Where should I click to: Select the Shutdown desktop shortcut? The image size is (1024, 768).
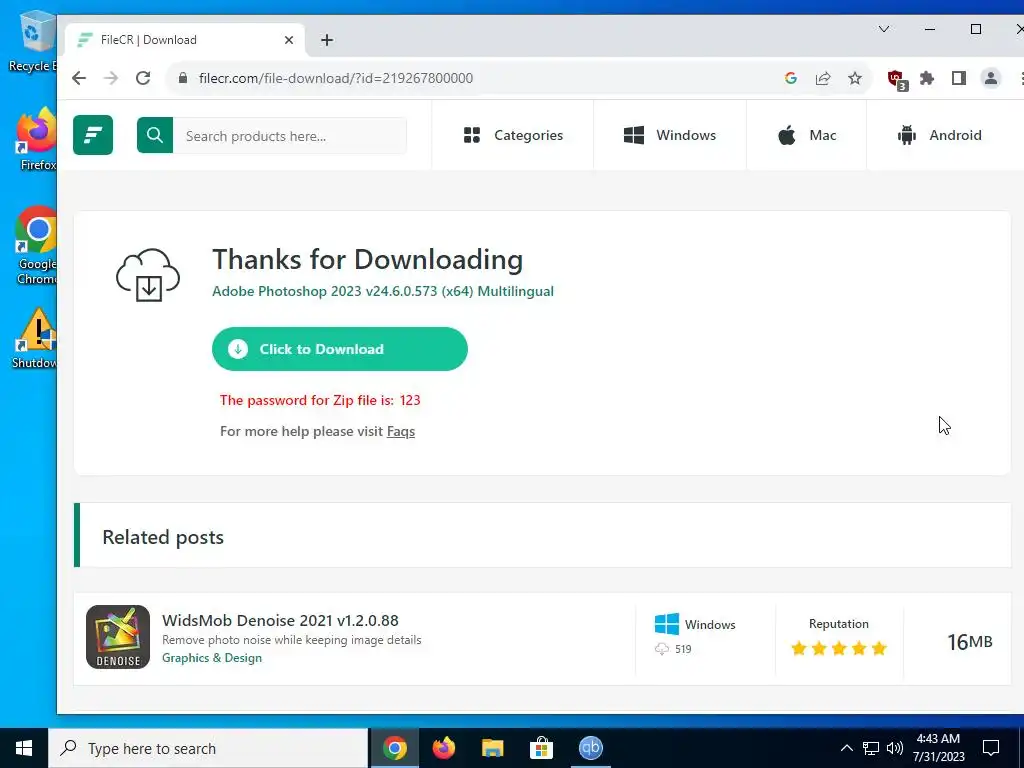pyautogui.click(x=37, y=338)
